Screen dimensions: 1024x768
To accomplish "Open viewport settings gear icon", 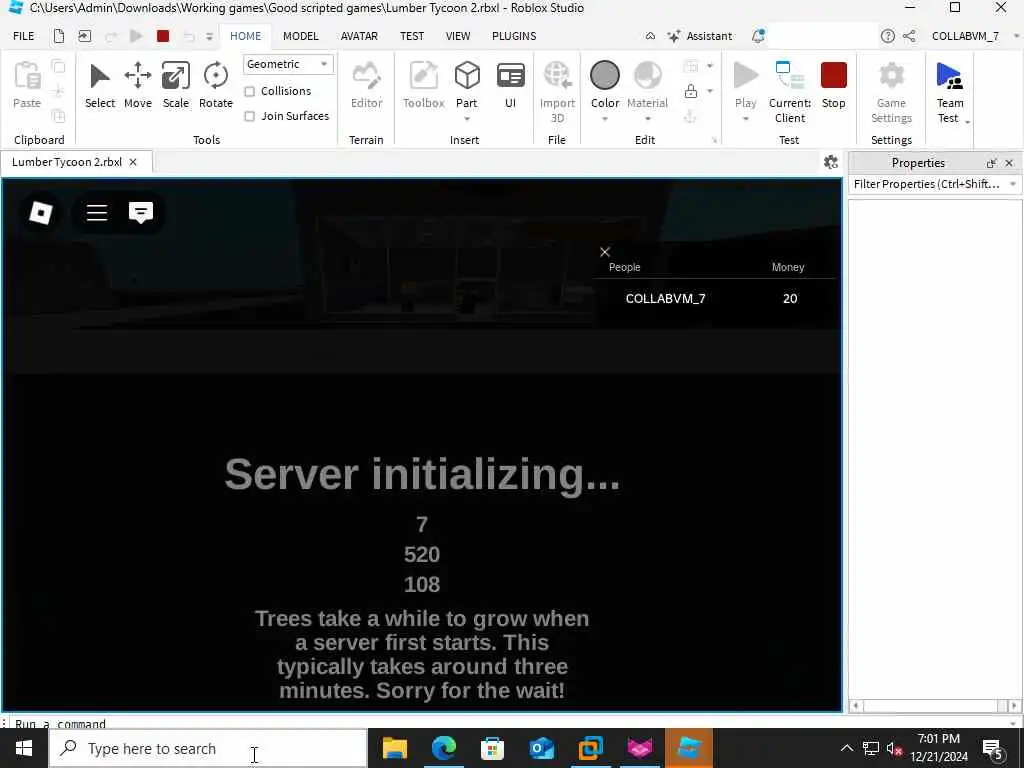I will 830,163.
